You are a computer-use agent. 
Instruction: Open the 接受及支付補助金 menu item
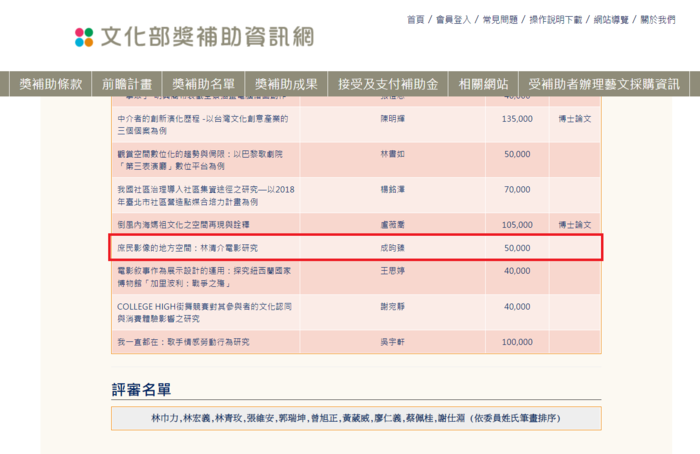click(x=388, y=84)
